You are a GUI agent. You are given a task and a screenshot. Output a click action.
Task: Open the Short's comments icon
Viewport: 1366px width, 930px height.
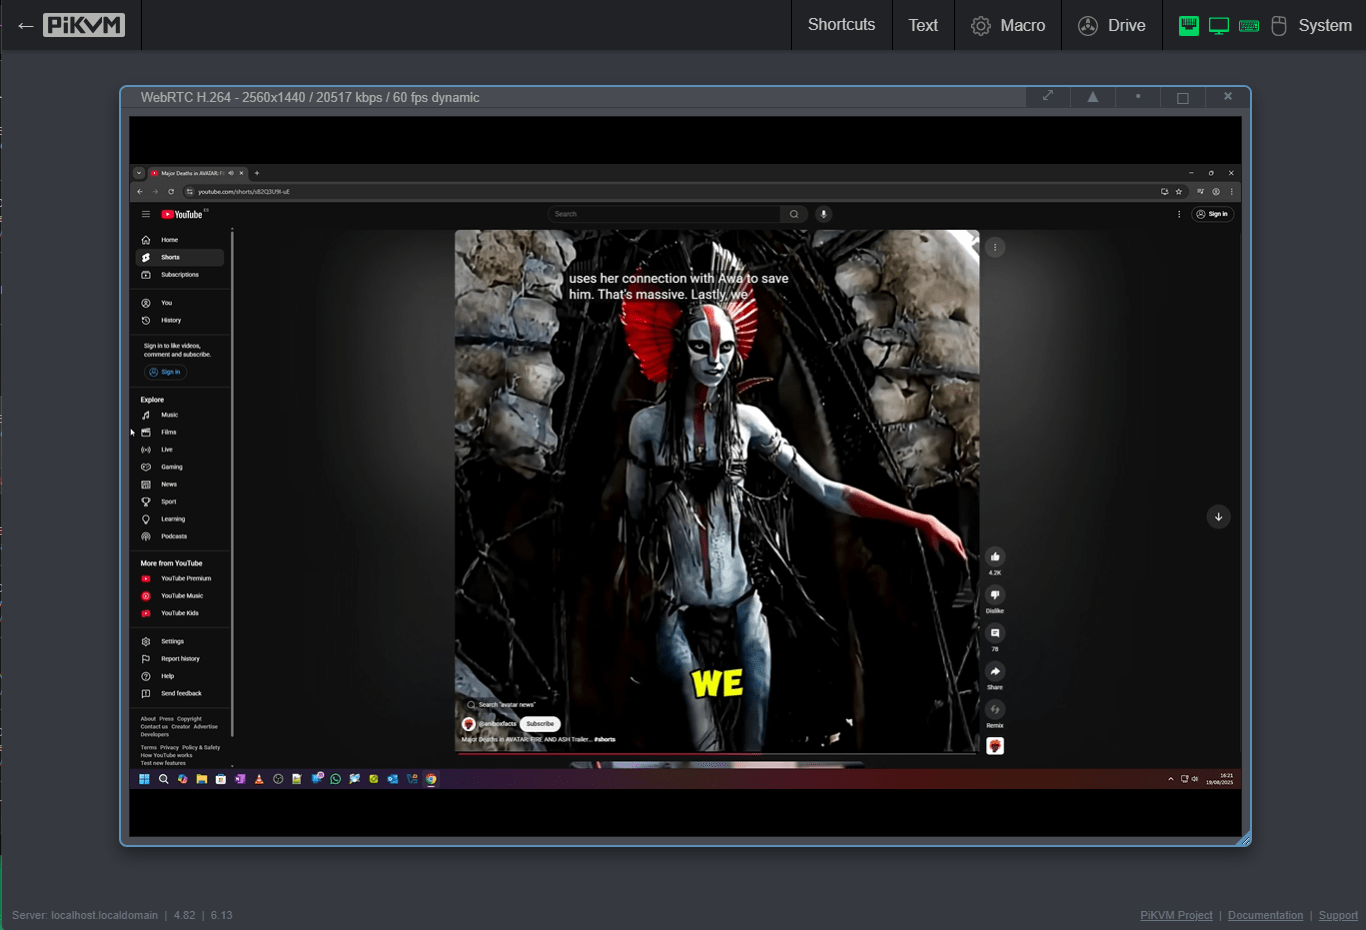pyautogui.click(x=994, y=633)
